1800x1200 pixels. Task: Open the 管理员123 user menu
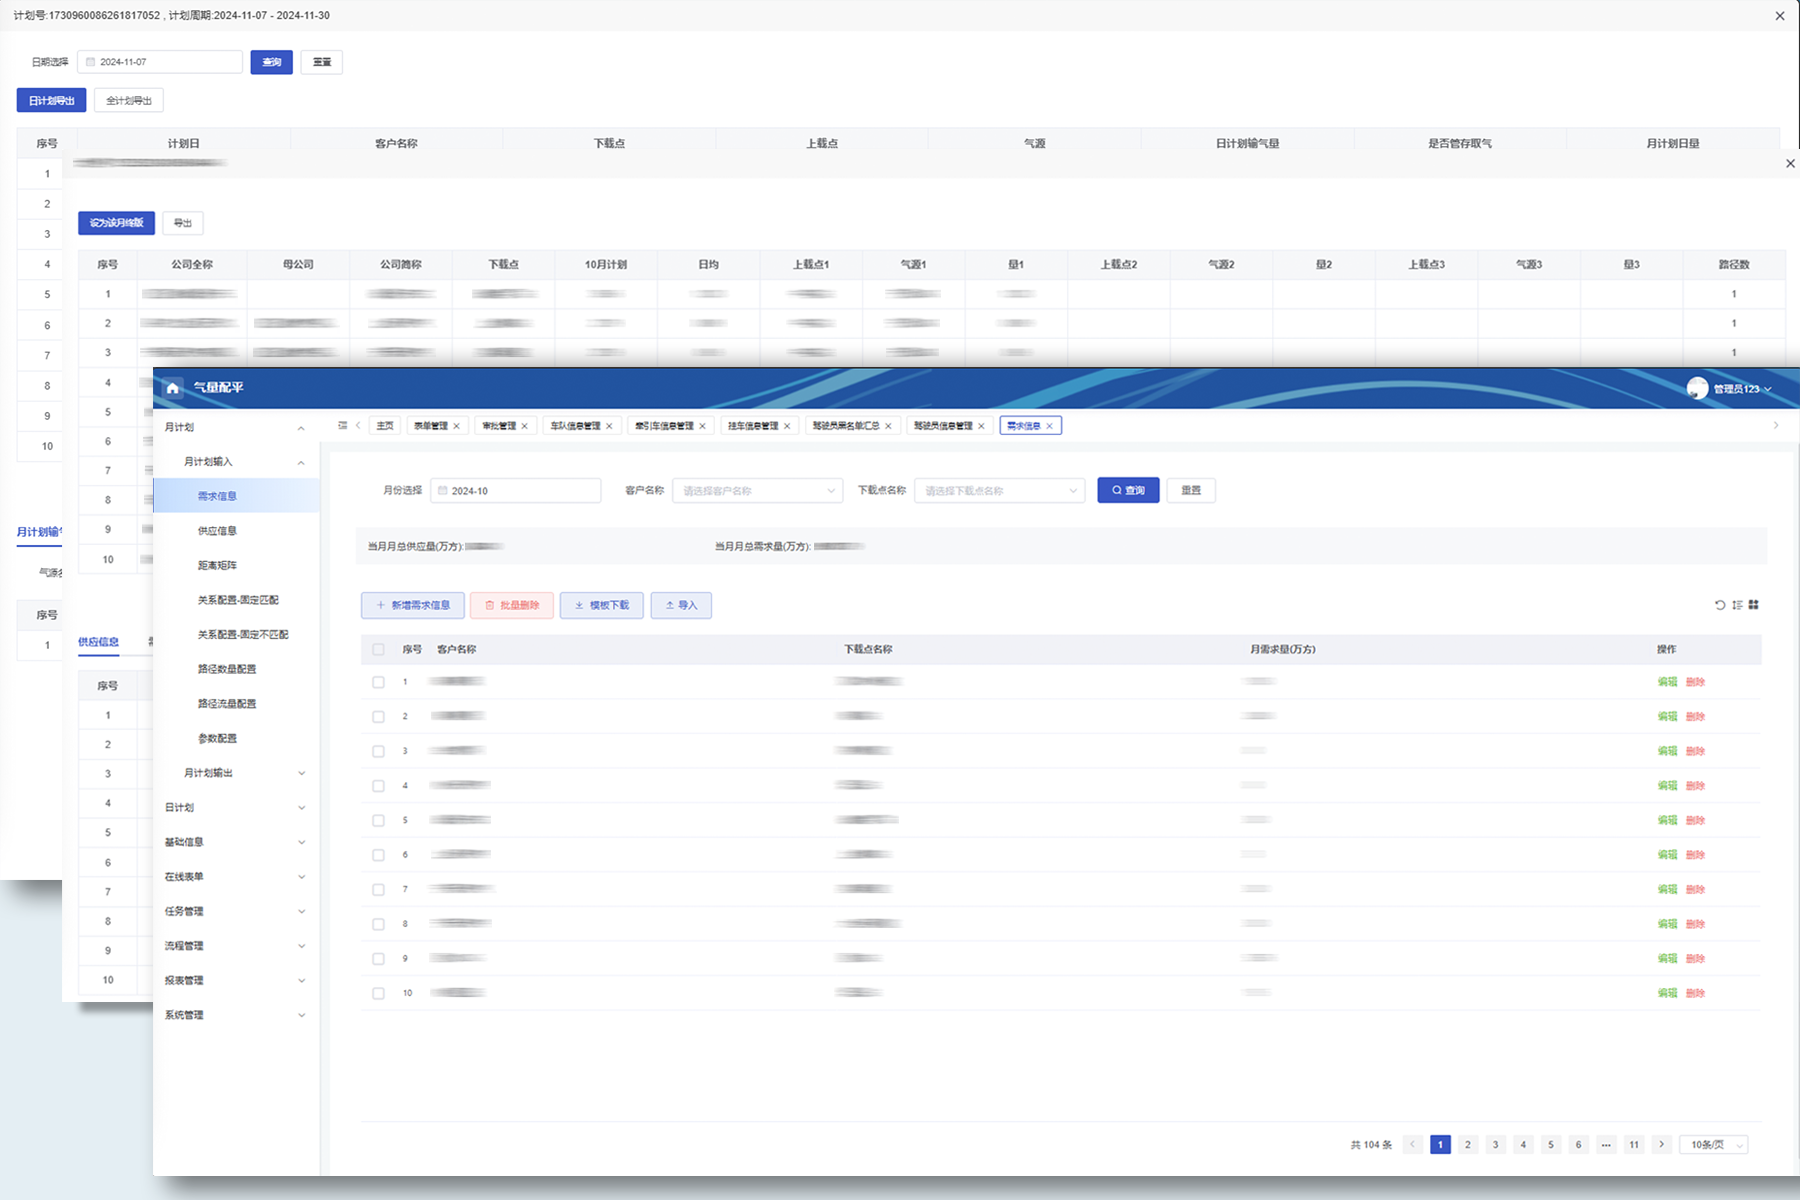coord(1742,389)
